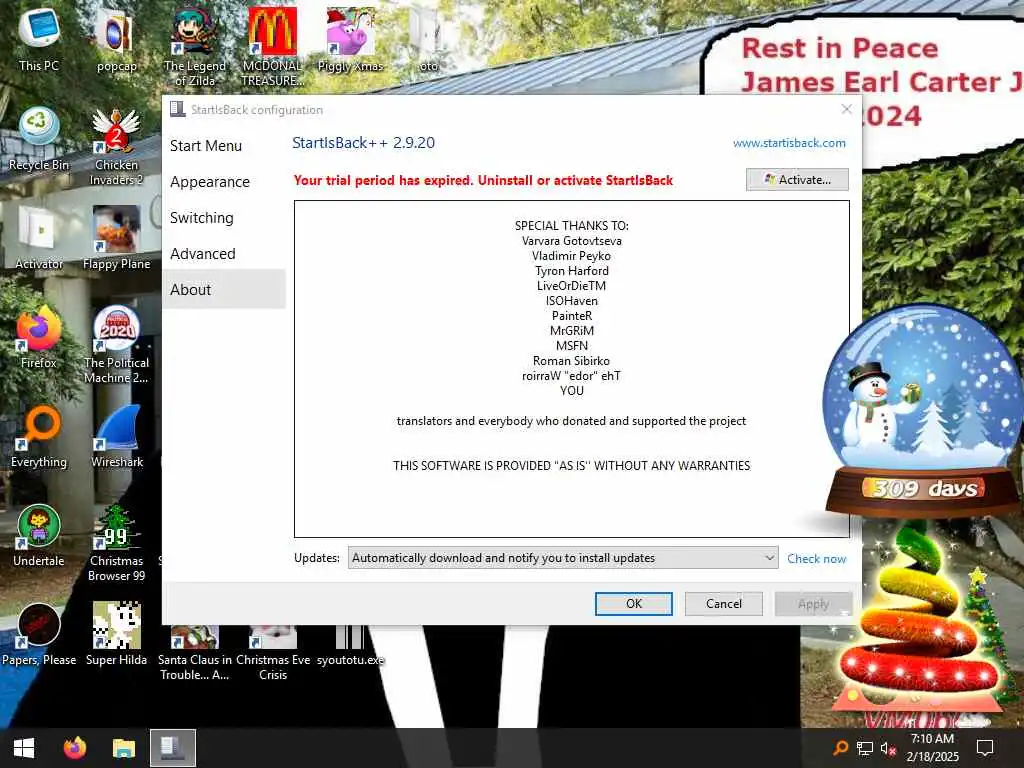Click the Everything tray icon

point(840,748)
